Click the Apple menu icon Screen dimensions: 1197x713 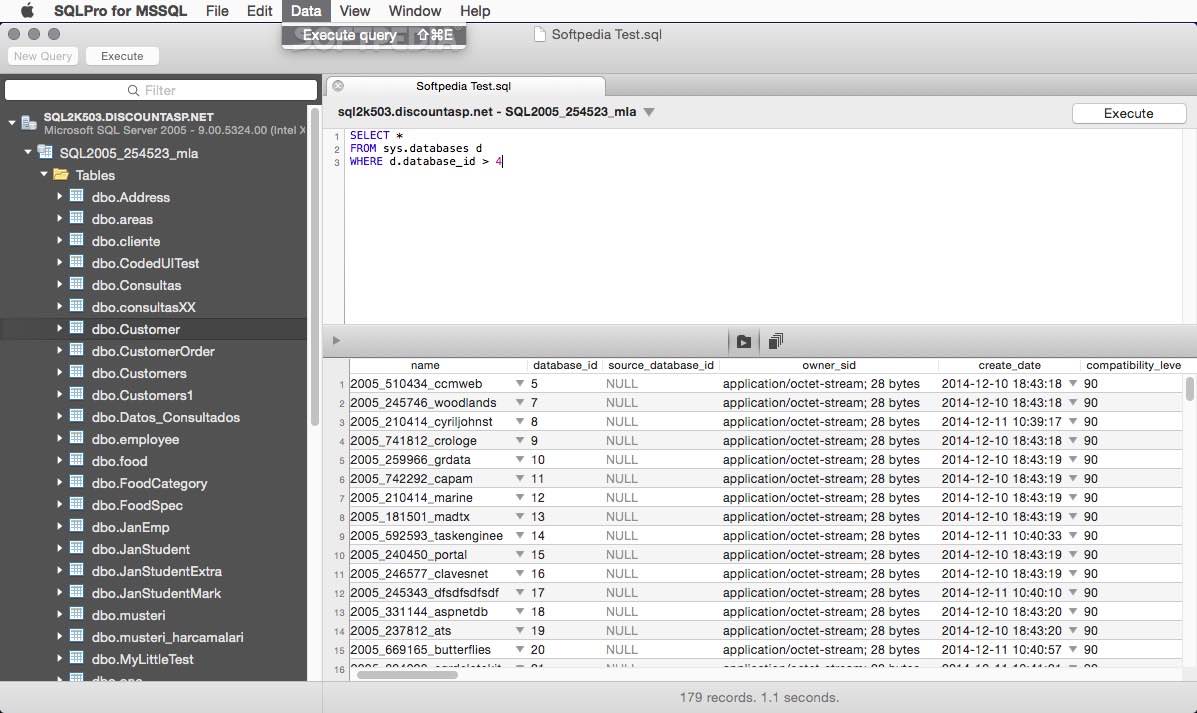pyautogui.click(x=27, y=11)
